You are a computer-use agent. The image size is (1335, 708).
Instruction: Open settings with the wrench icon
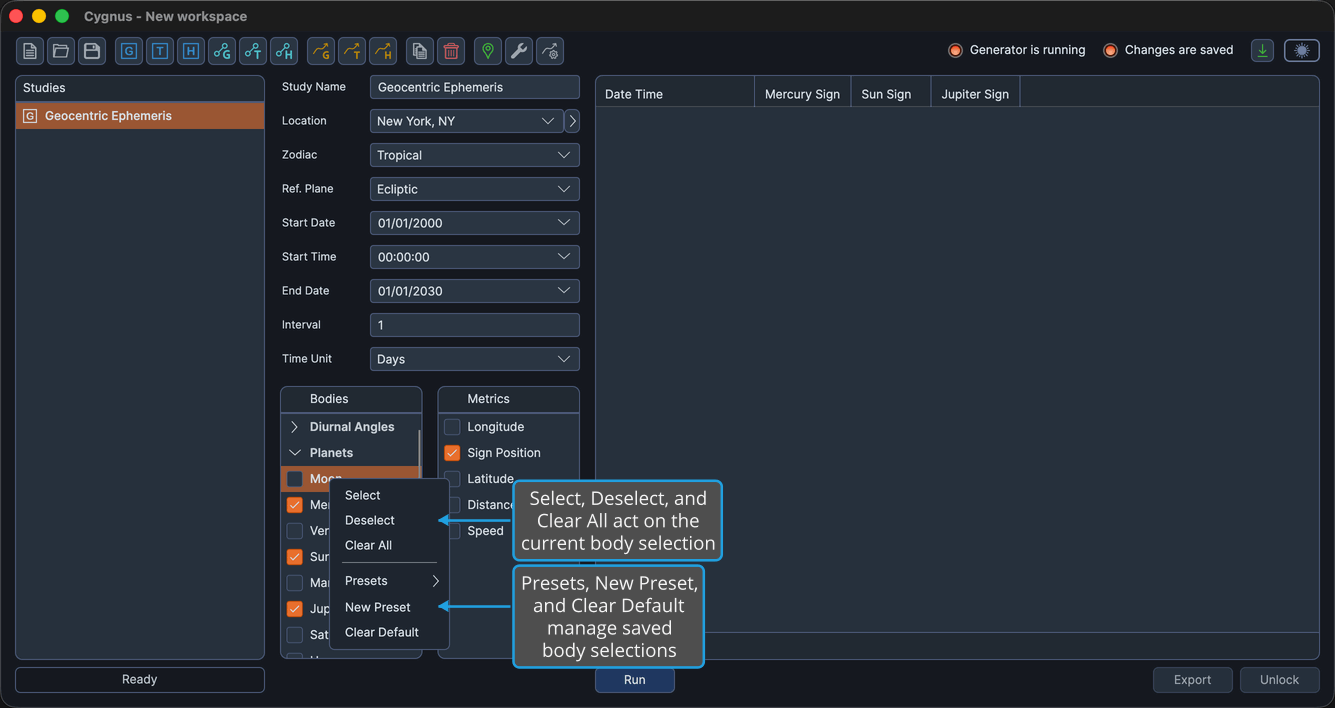519,51
